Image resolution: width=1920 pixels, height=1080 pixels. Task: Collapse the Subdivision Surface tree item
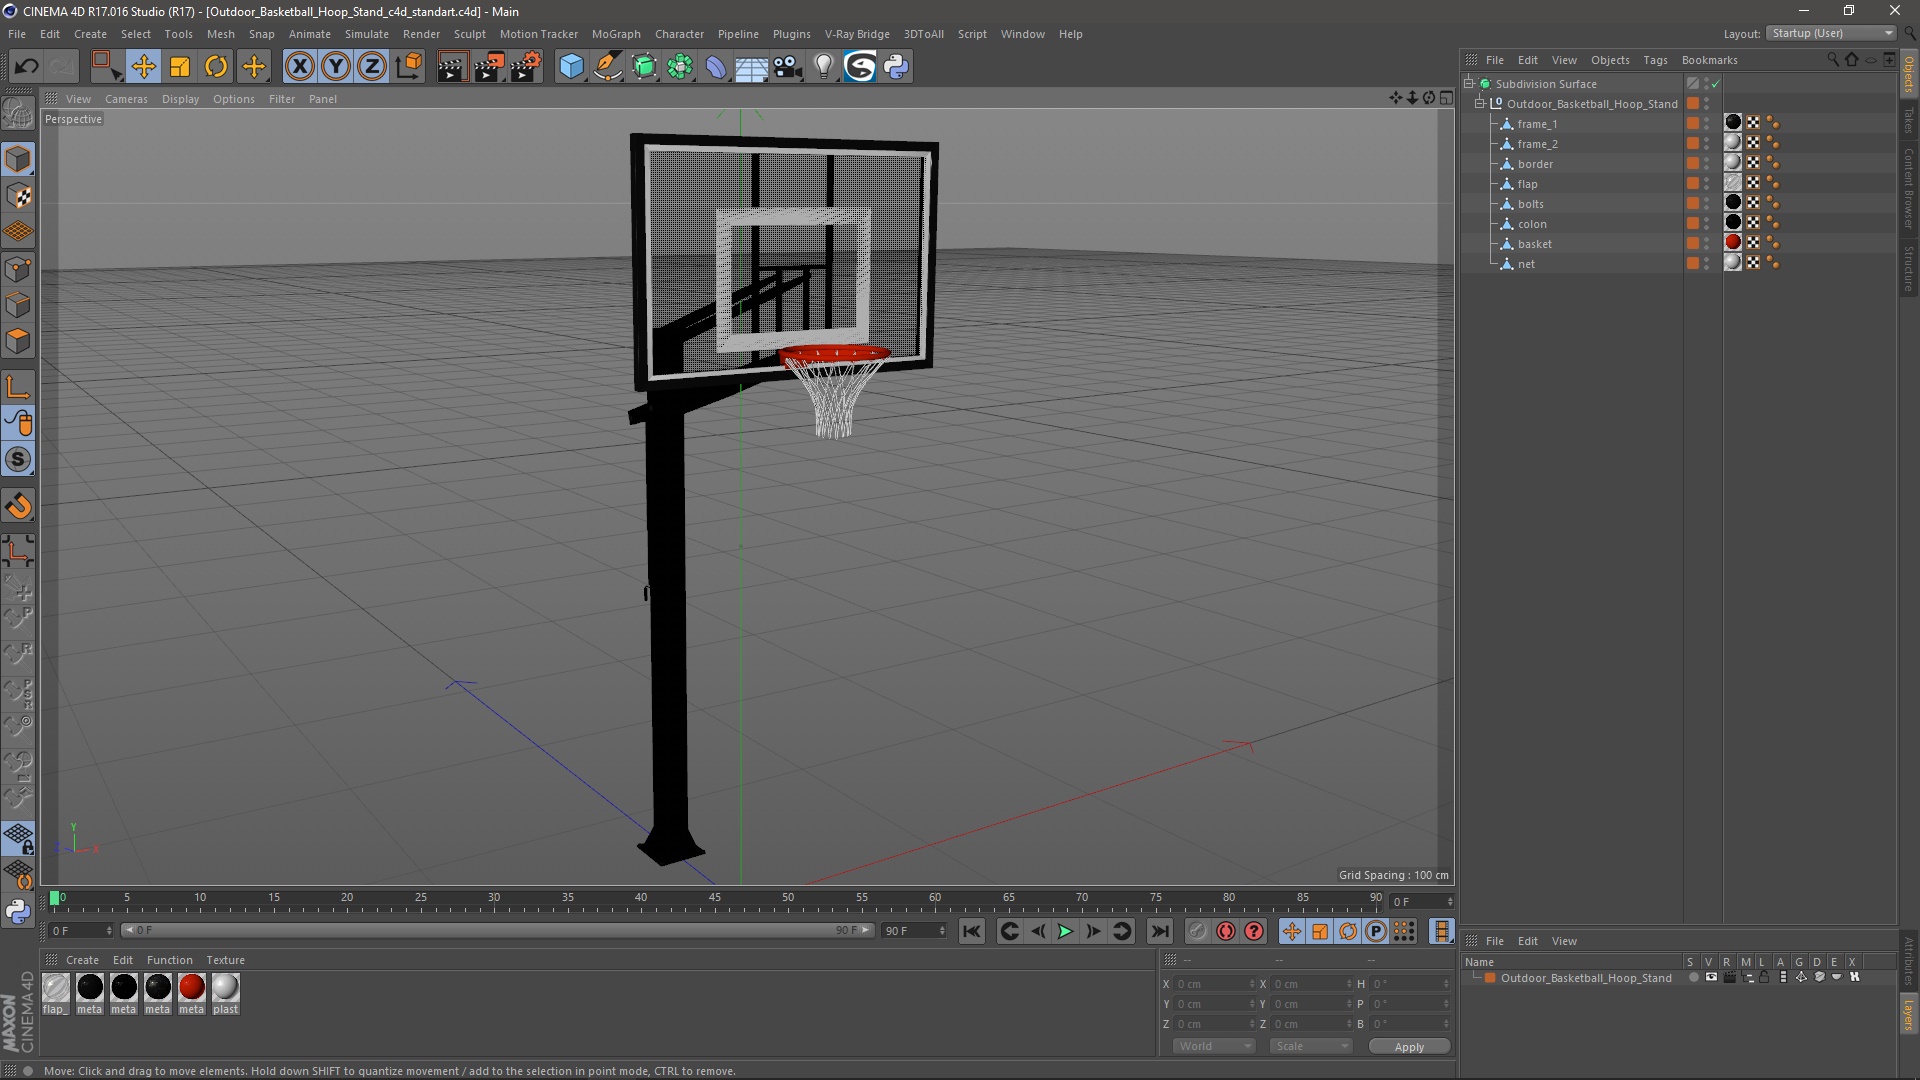1469,83
